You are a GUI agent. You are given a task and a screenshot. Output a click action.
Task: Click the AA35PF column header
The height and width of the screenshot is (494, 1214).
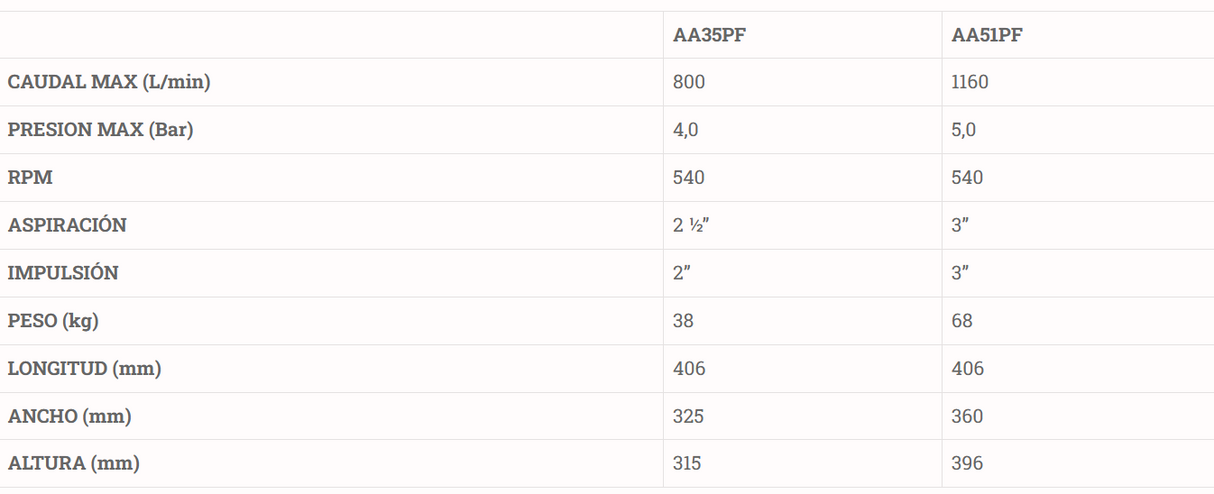pyautogui.click(x=708, y=35)
